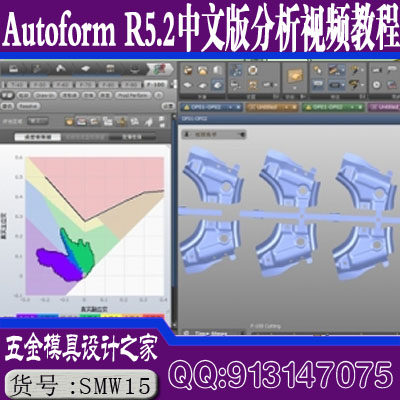This screenshot has width=400, height=400.
Task: Close the green OP01-OP02 view tab
Action: [360, 107]
